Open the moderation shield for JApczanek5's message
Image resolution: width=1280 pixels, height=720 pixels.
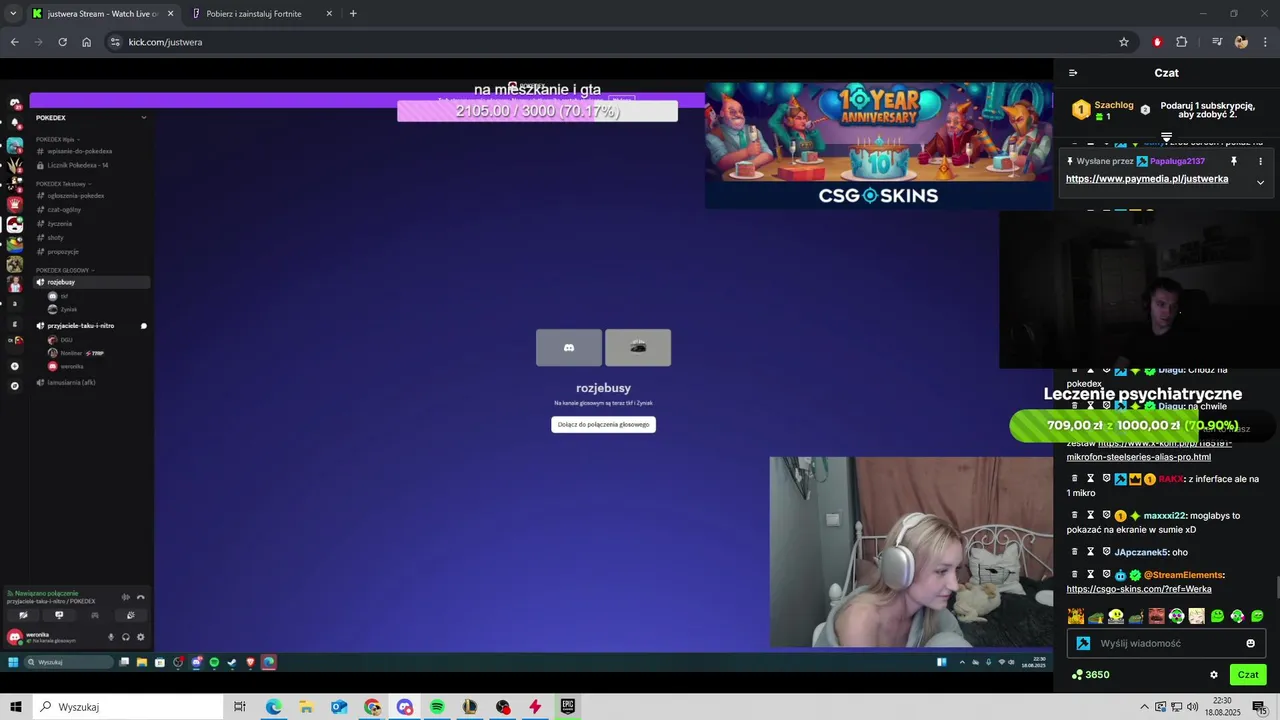[x=1107, y=552]
